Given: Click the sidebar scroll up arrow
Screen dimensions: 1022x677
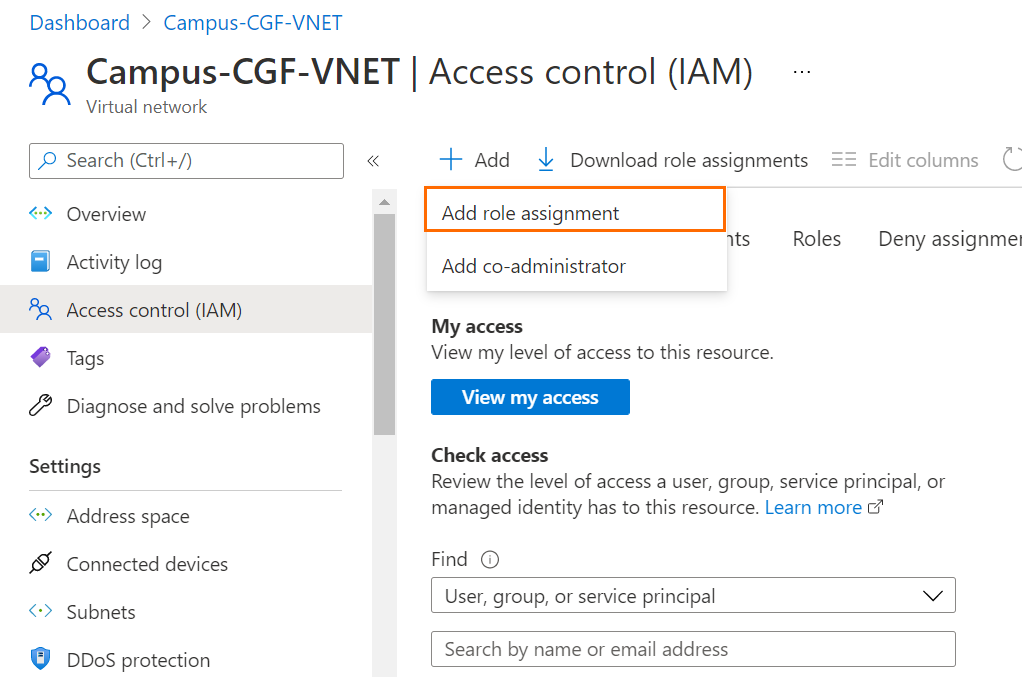Looking at the screenshot, I should tap(385, 202).
